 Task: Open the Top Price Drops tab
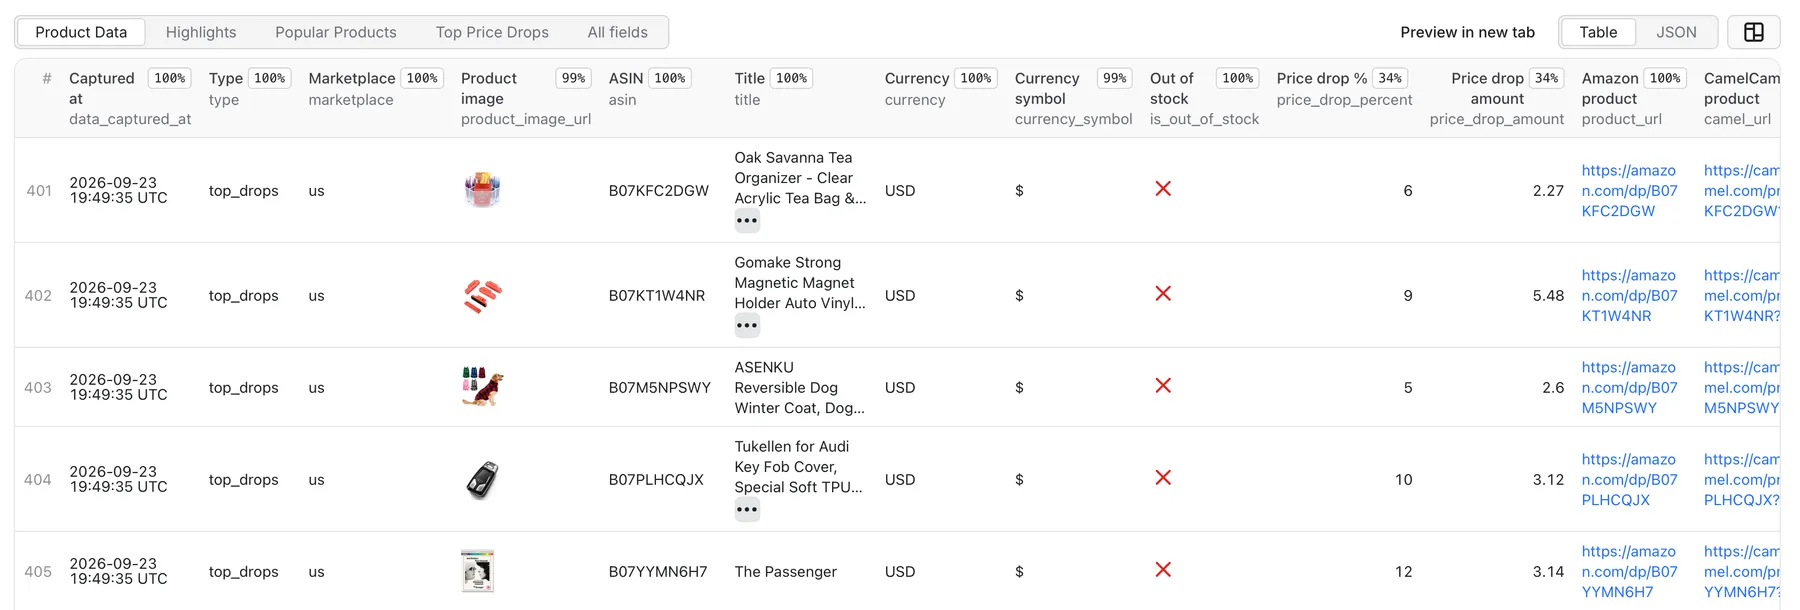pos(492,32)
